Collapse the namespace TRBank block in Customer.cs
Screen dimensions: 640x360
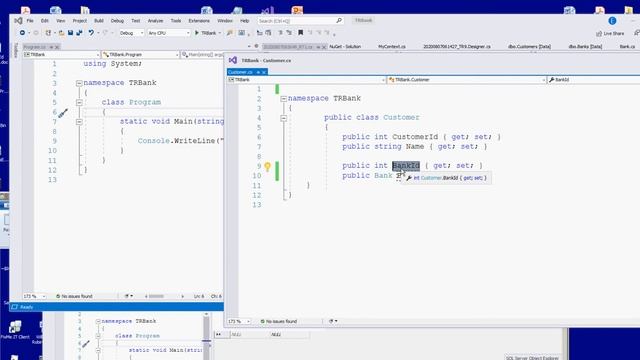[x=284, y=99]
